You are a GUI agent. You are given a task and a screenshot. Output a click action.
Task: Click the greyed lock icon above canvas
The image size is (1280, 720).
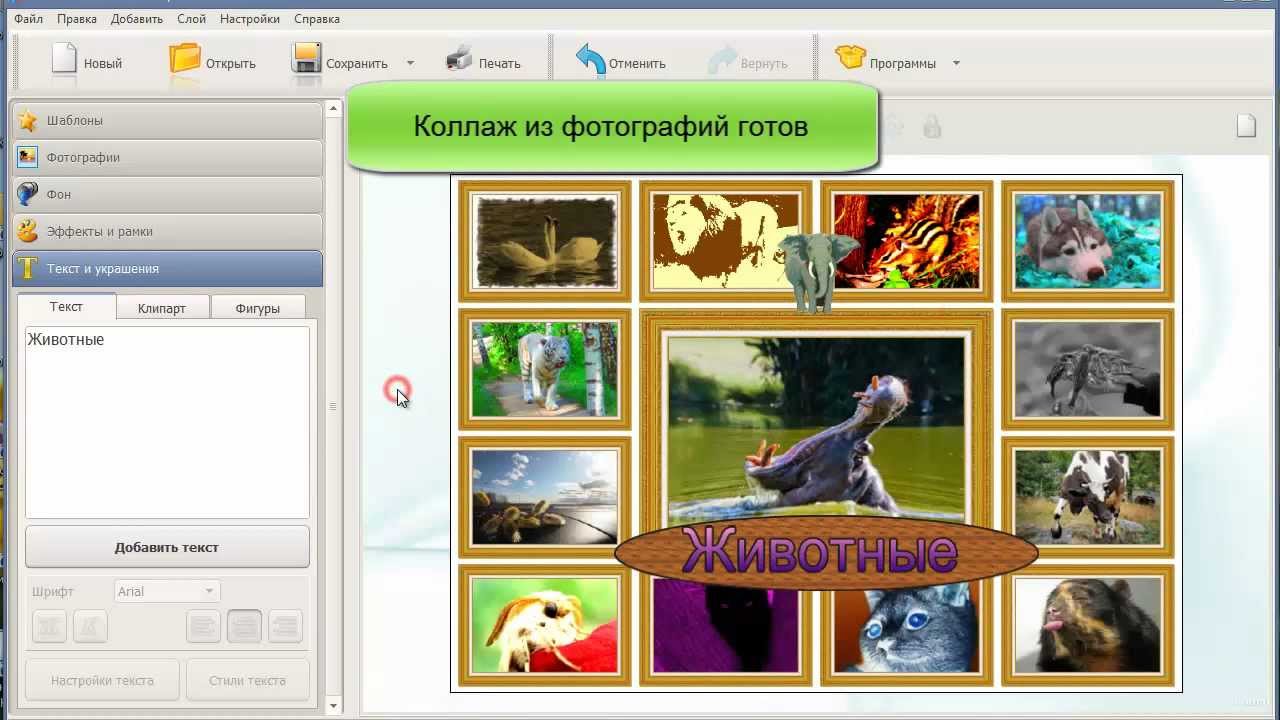point(932,127)
